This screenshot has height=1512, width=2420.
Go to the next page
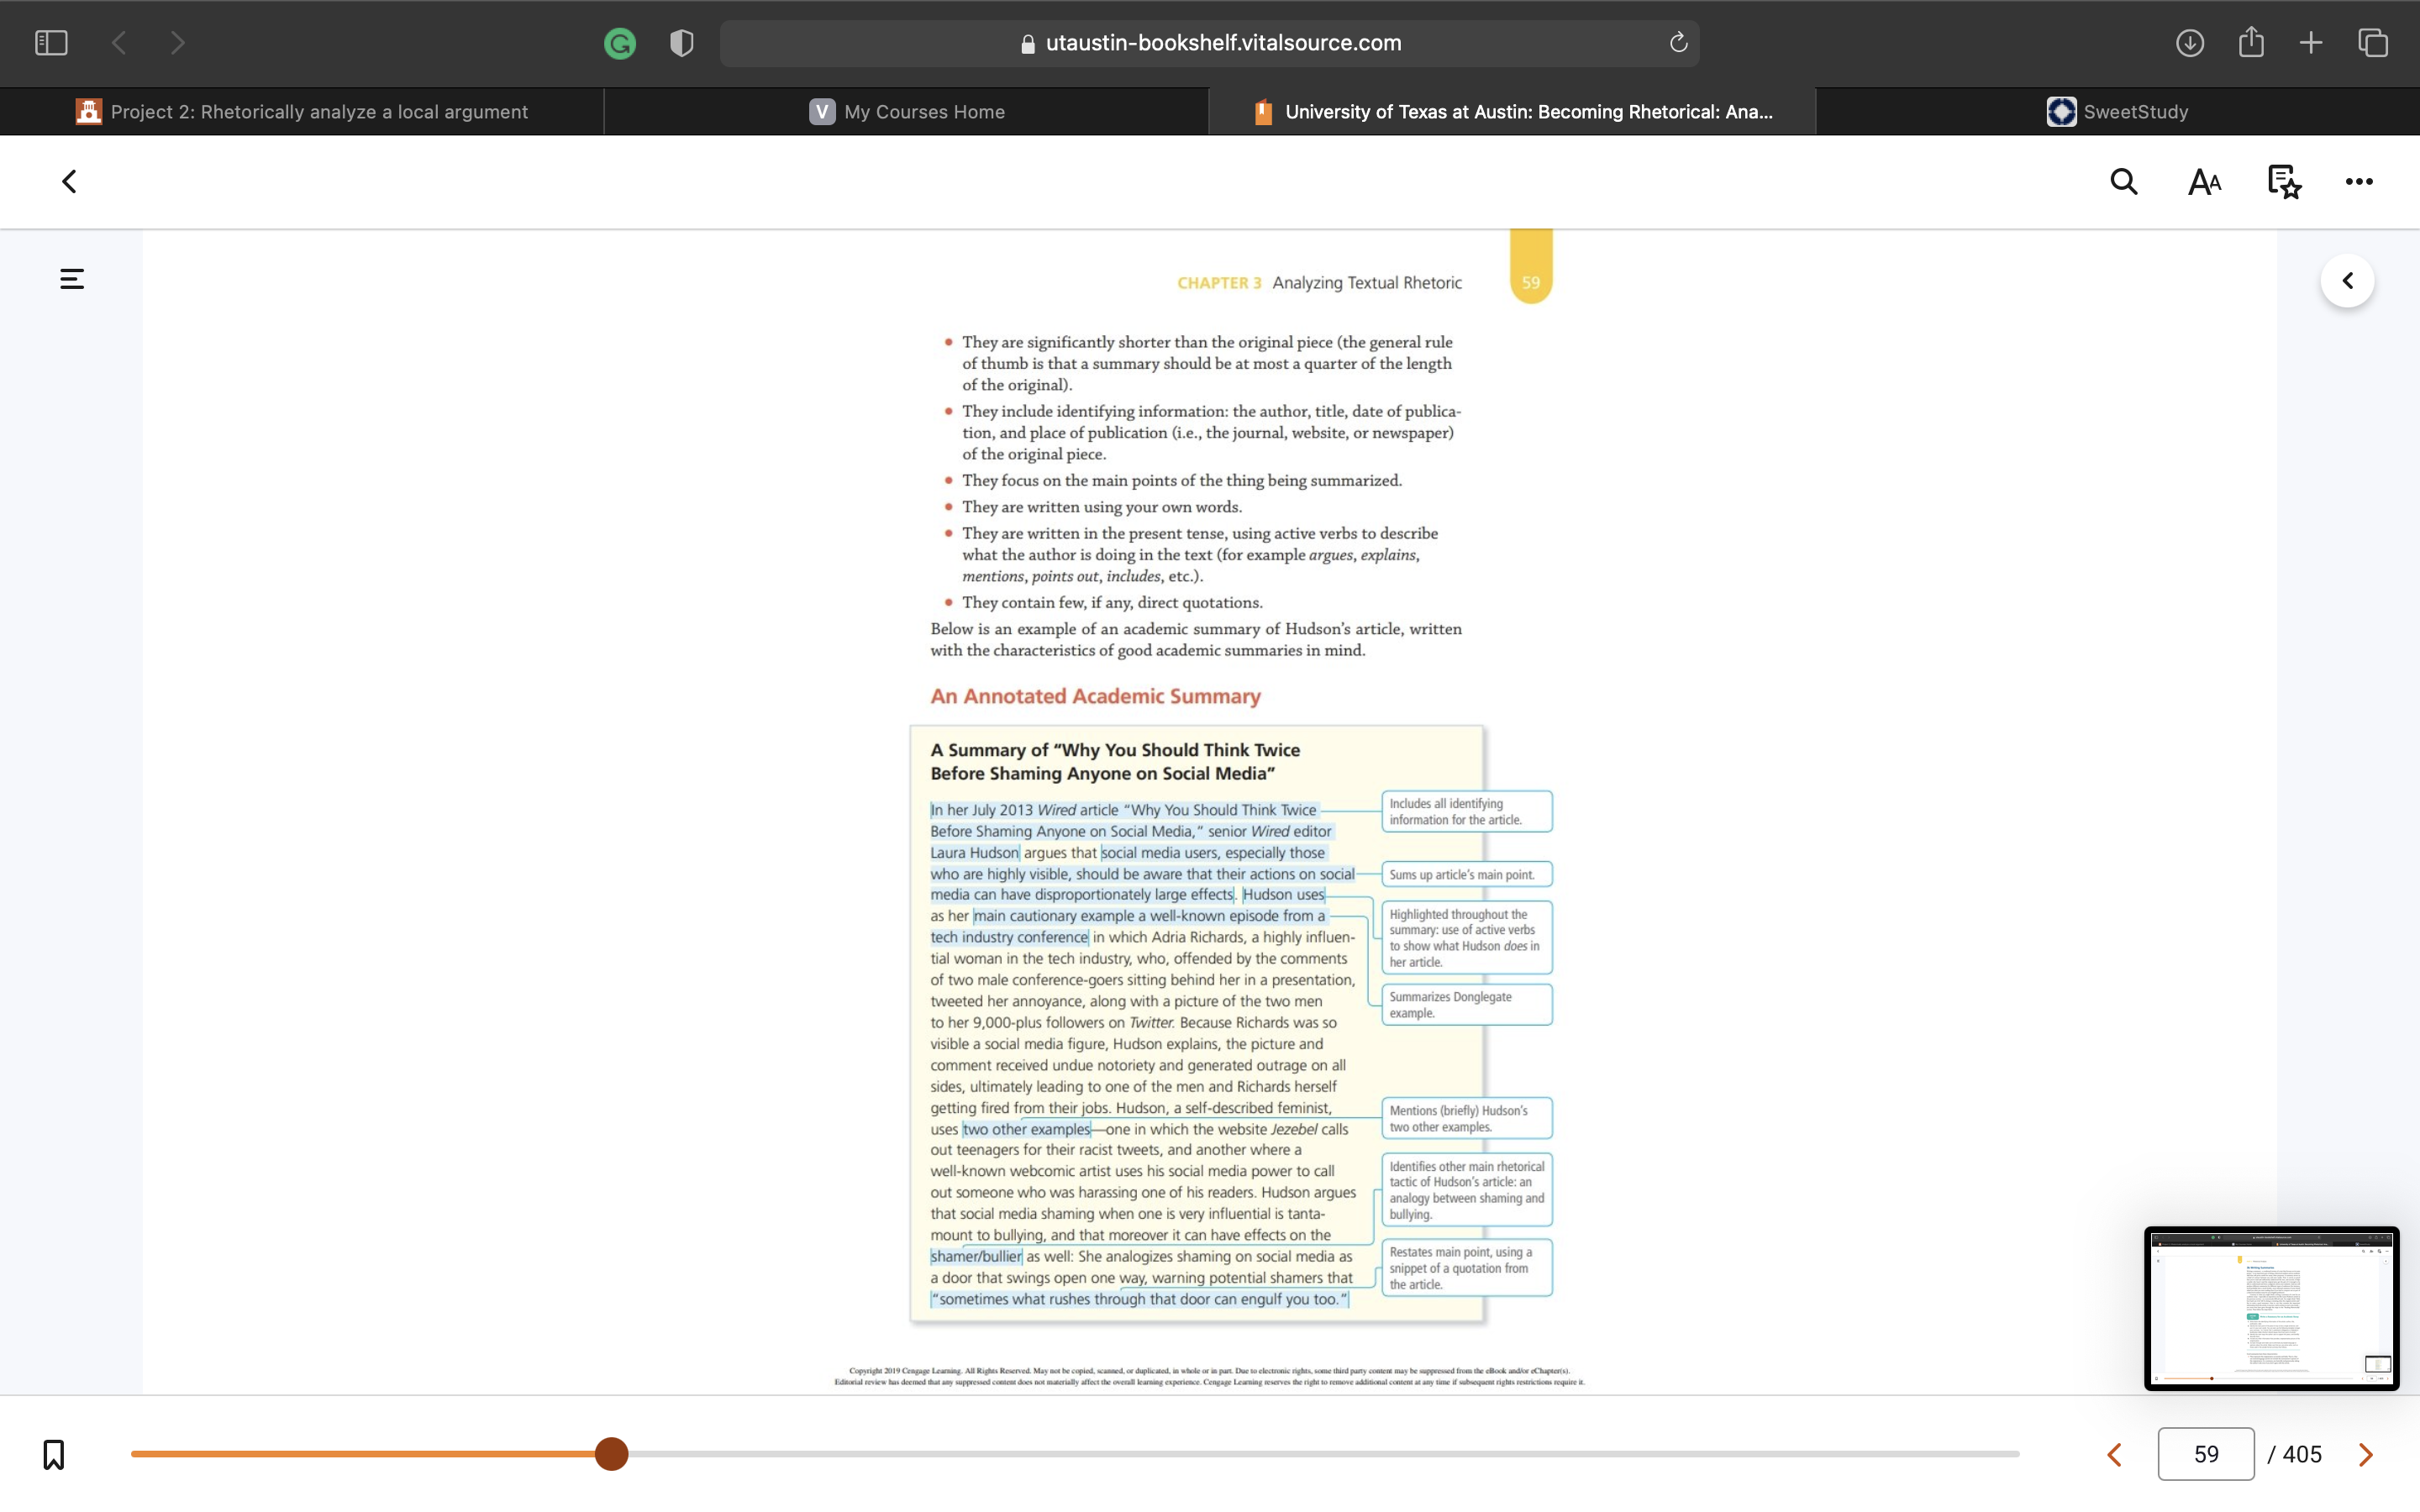2365,1455
